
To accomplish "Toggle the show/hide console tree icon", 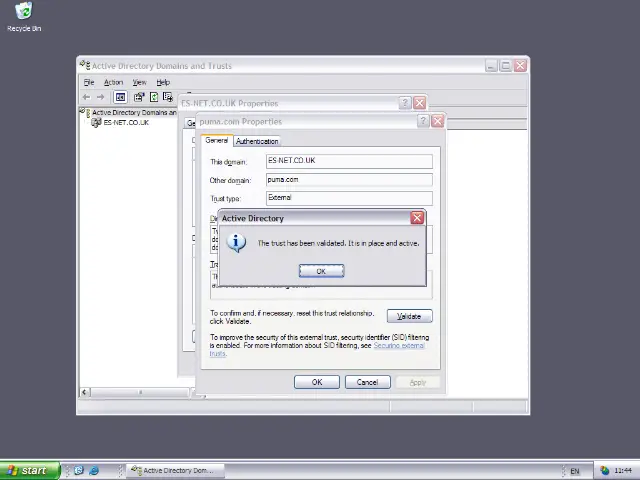I will tap(120, 97).
